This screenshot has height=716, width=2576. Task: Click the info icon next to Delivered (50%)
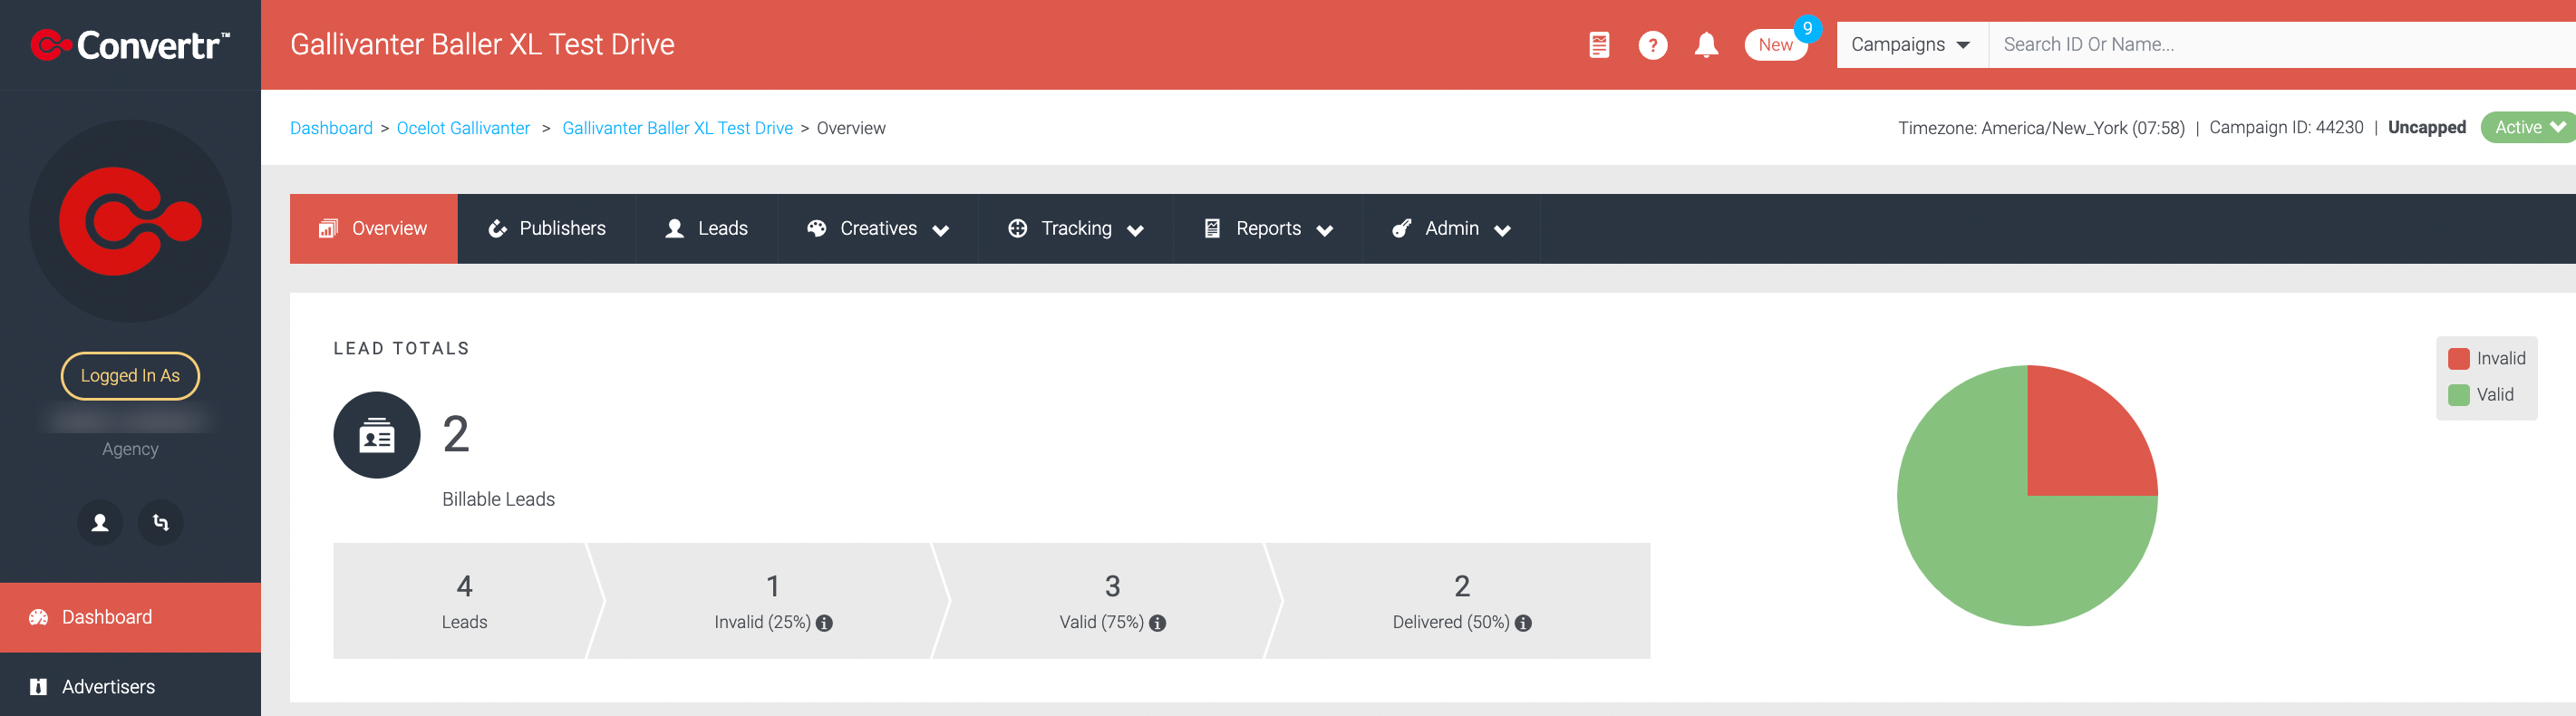click(x=1523, y=623)
